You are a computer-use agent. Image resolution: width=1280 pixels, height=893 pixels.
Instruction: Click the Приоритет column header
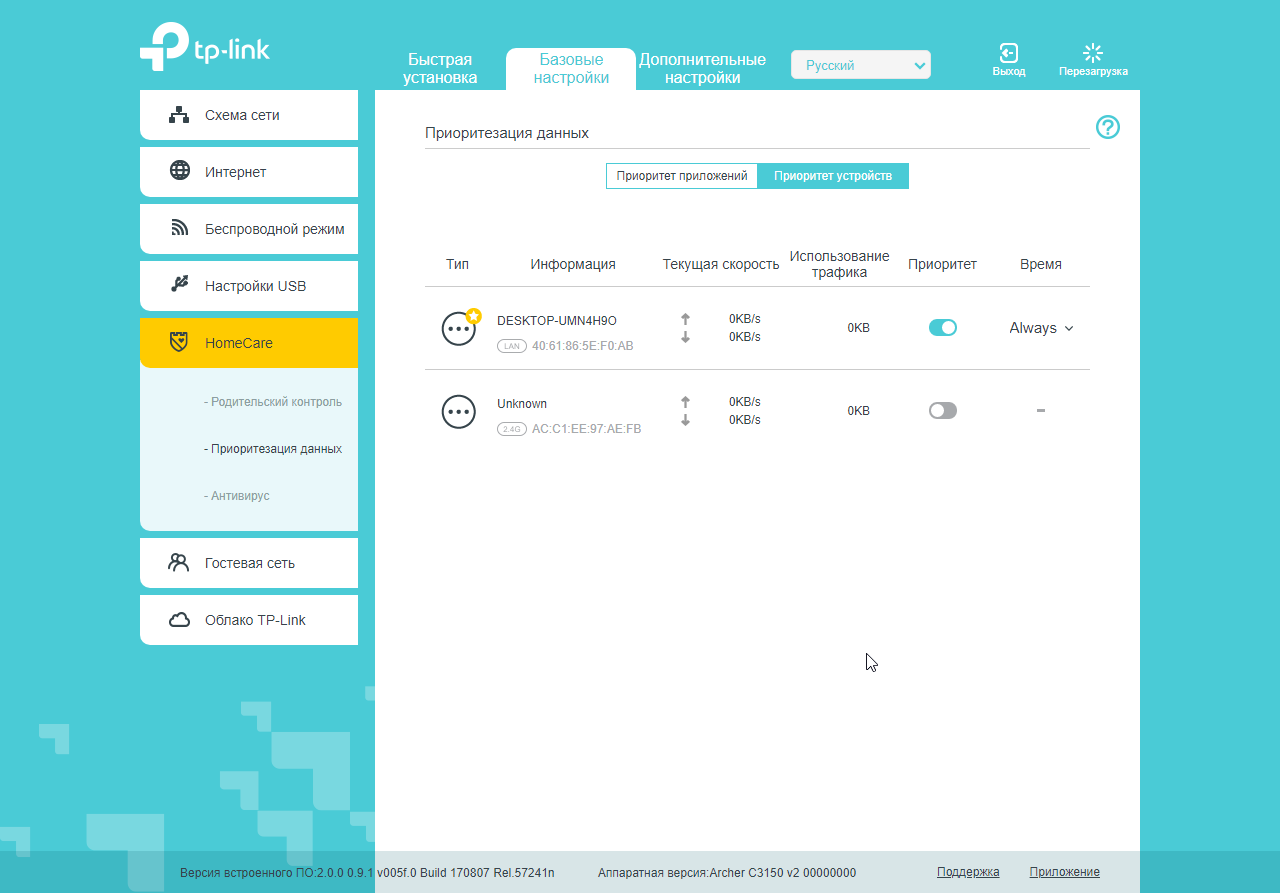click(x=943, y=265)
